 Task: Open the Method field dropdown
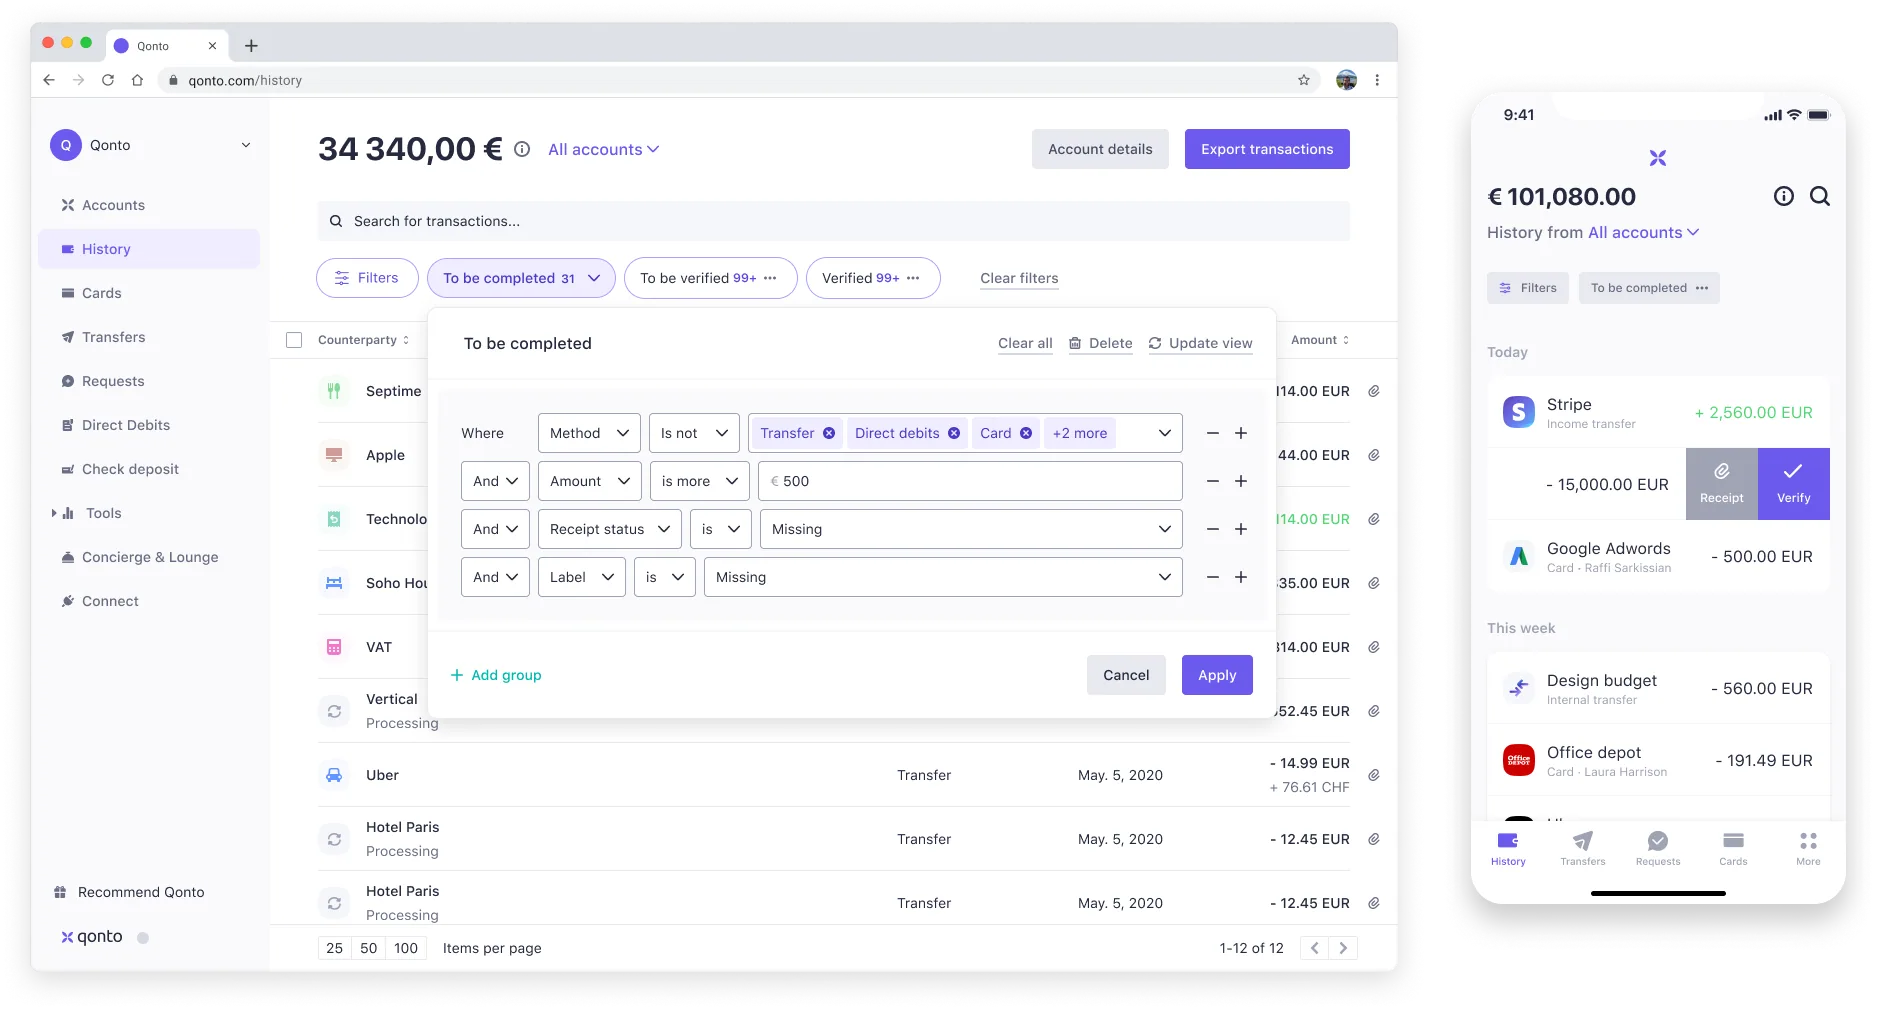[x=589, y=433]
